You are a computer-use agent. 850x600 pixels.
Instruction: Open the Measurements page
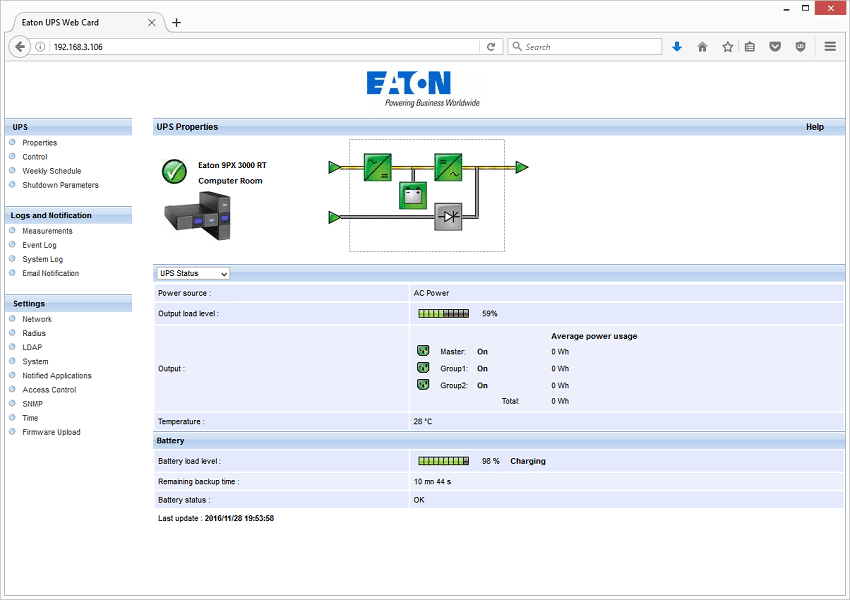click(47, 231)
